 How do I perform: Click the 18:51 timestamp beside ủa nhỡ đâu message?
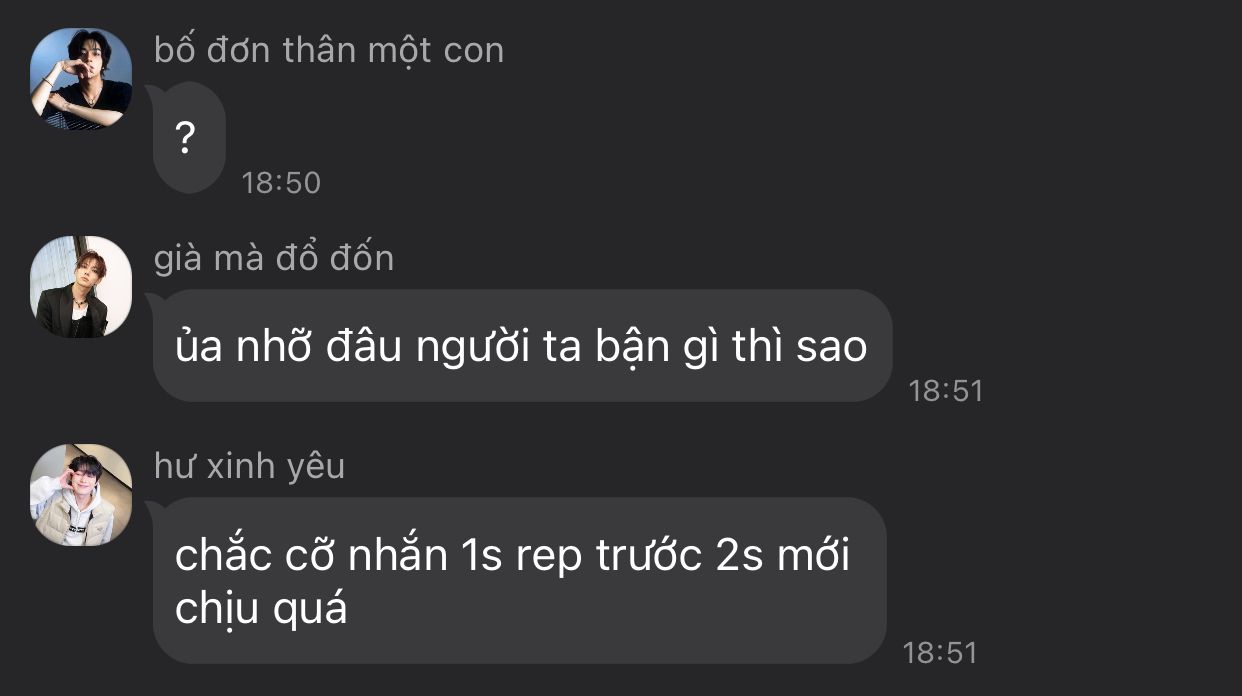[x=946, y=391]
